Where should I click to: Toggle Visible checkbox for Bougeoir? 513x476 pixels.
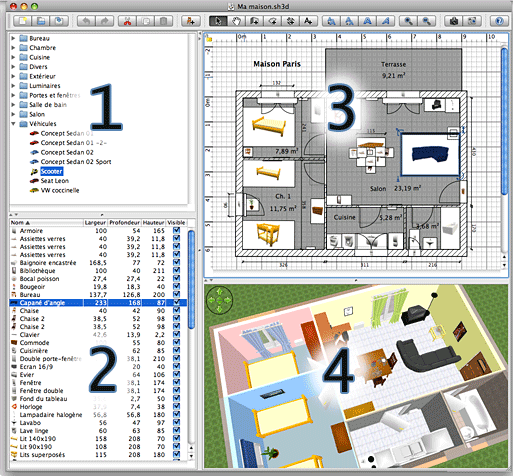pos(176,286)
